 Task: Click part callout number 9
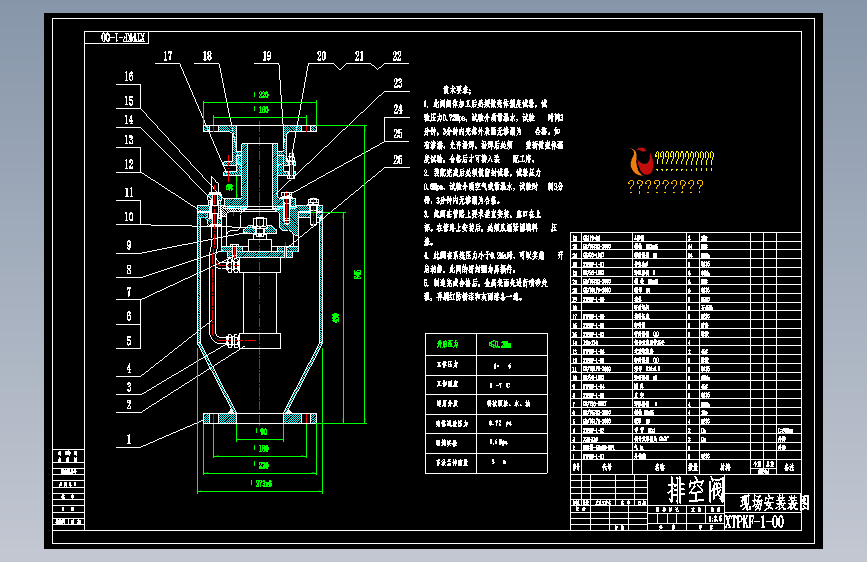tap(129, 245)
